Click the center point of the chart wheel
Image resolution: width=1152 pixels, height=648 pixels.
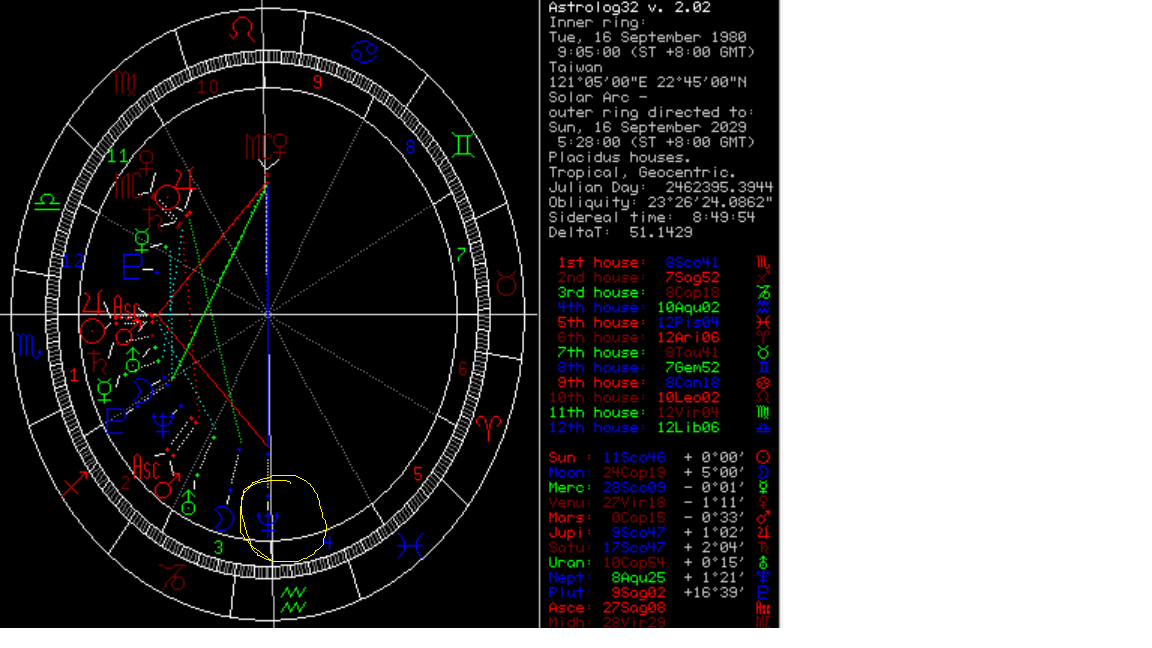click(x=268, y=315)
